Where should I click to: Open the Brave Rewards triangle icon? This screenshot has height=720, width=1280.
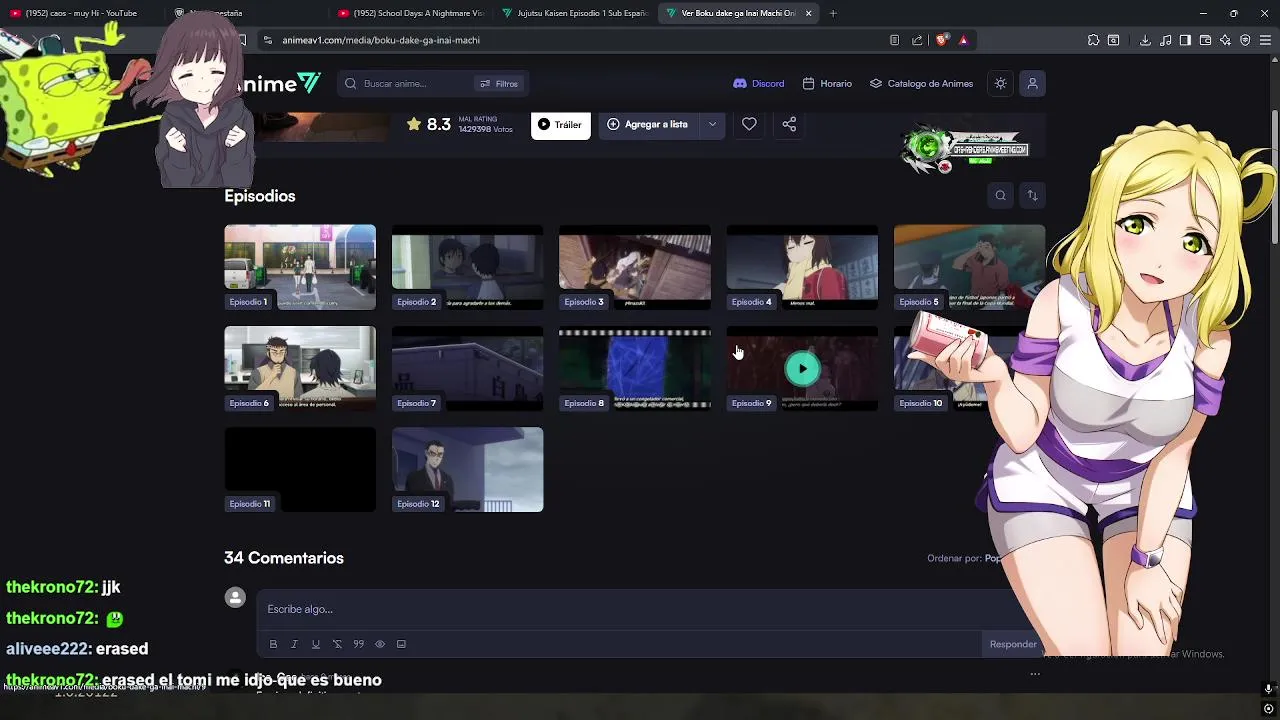click(963, 40)
